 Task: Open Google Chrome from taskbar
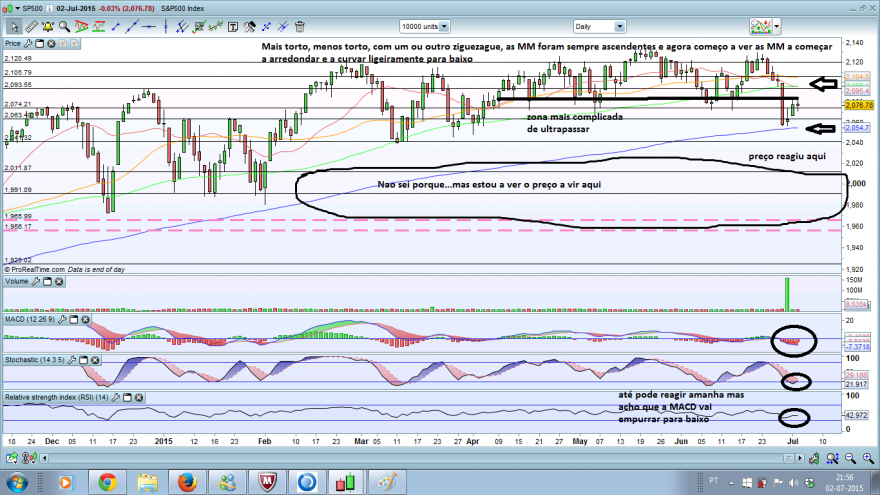(107, 482)
